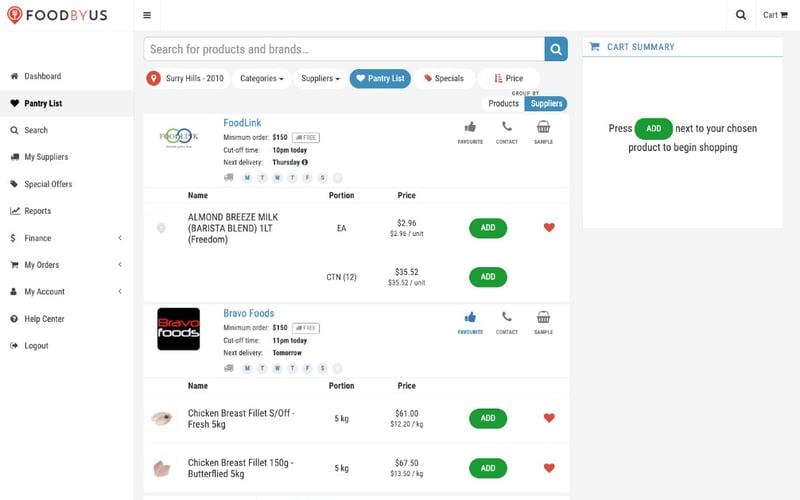Click the info icon next to Thursday delivery

(x=305, y=162)
